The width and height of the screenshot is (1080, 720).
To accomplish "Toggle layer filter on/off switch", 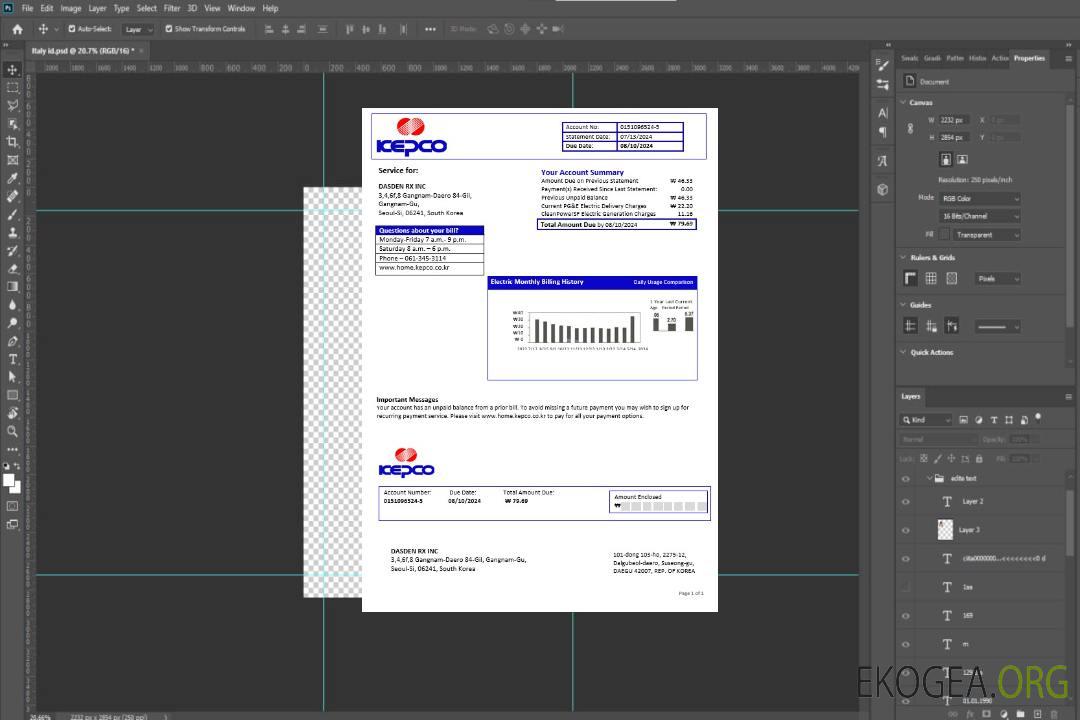I will (1038, 417).
